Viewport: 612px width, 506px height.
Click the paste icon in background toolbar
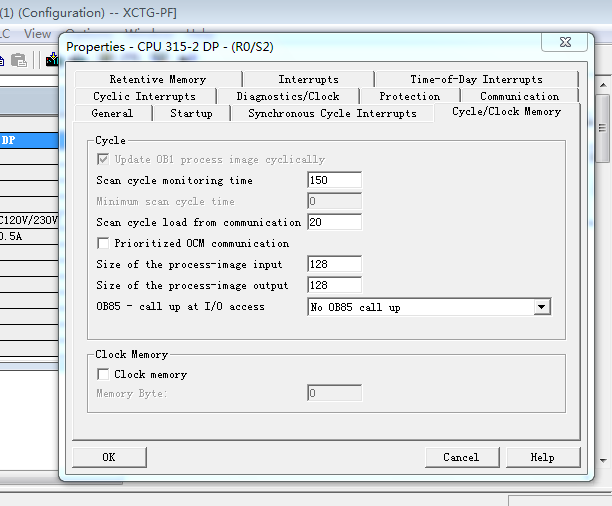click(x=19, y=61)
